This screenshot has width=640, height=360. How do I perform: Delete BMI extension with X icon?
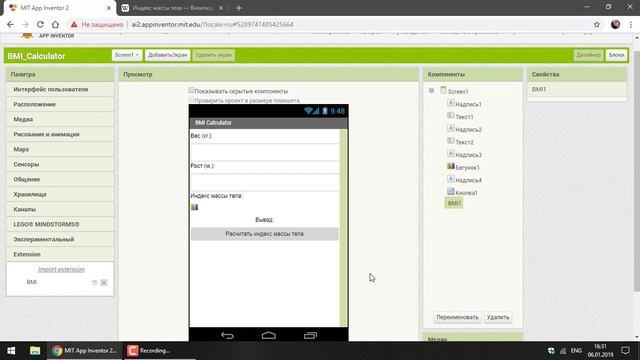104,282
